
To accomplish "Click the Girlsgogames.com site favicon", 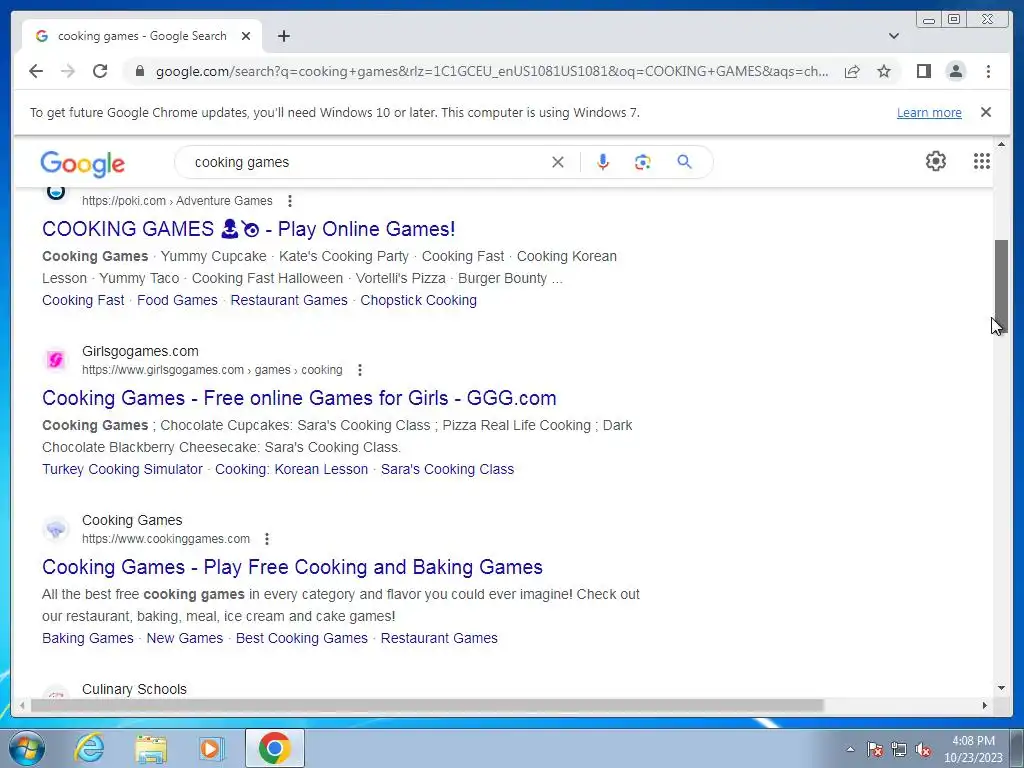I will (x=56, y=359).
